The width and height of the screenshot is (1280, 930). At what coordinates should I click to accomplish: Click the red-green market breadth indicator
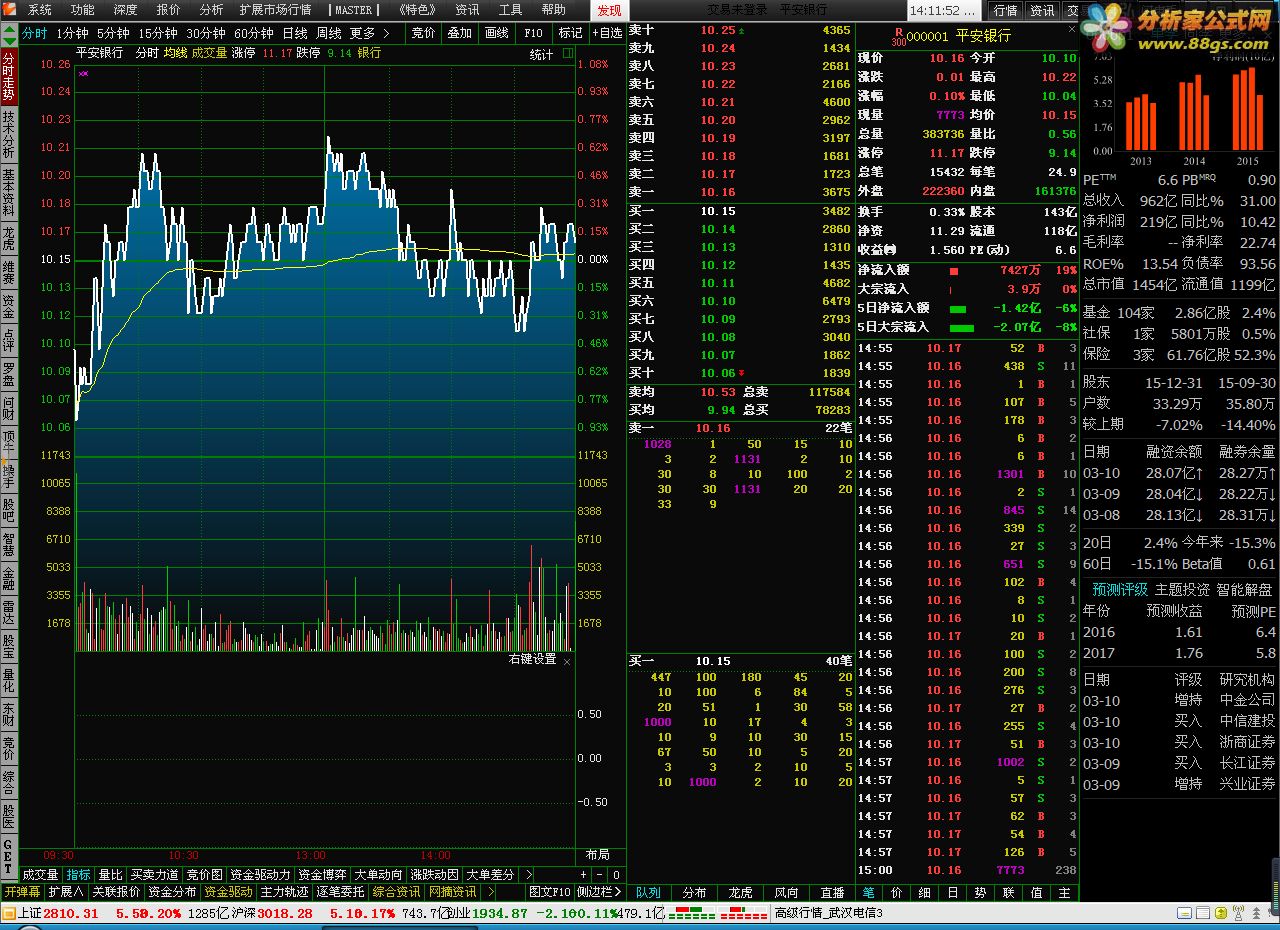[x=717, y=913]
